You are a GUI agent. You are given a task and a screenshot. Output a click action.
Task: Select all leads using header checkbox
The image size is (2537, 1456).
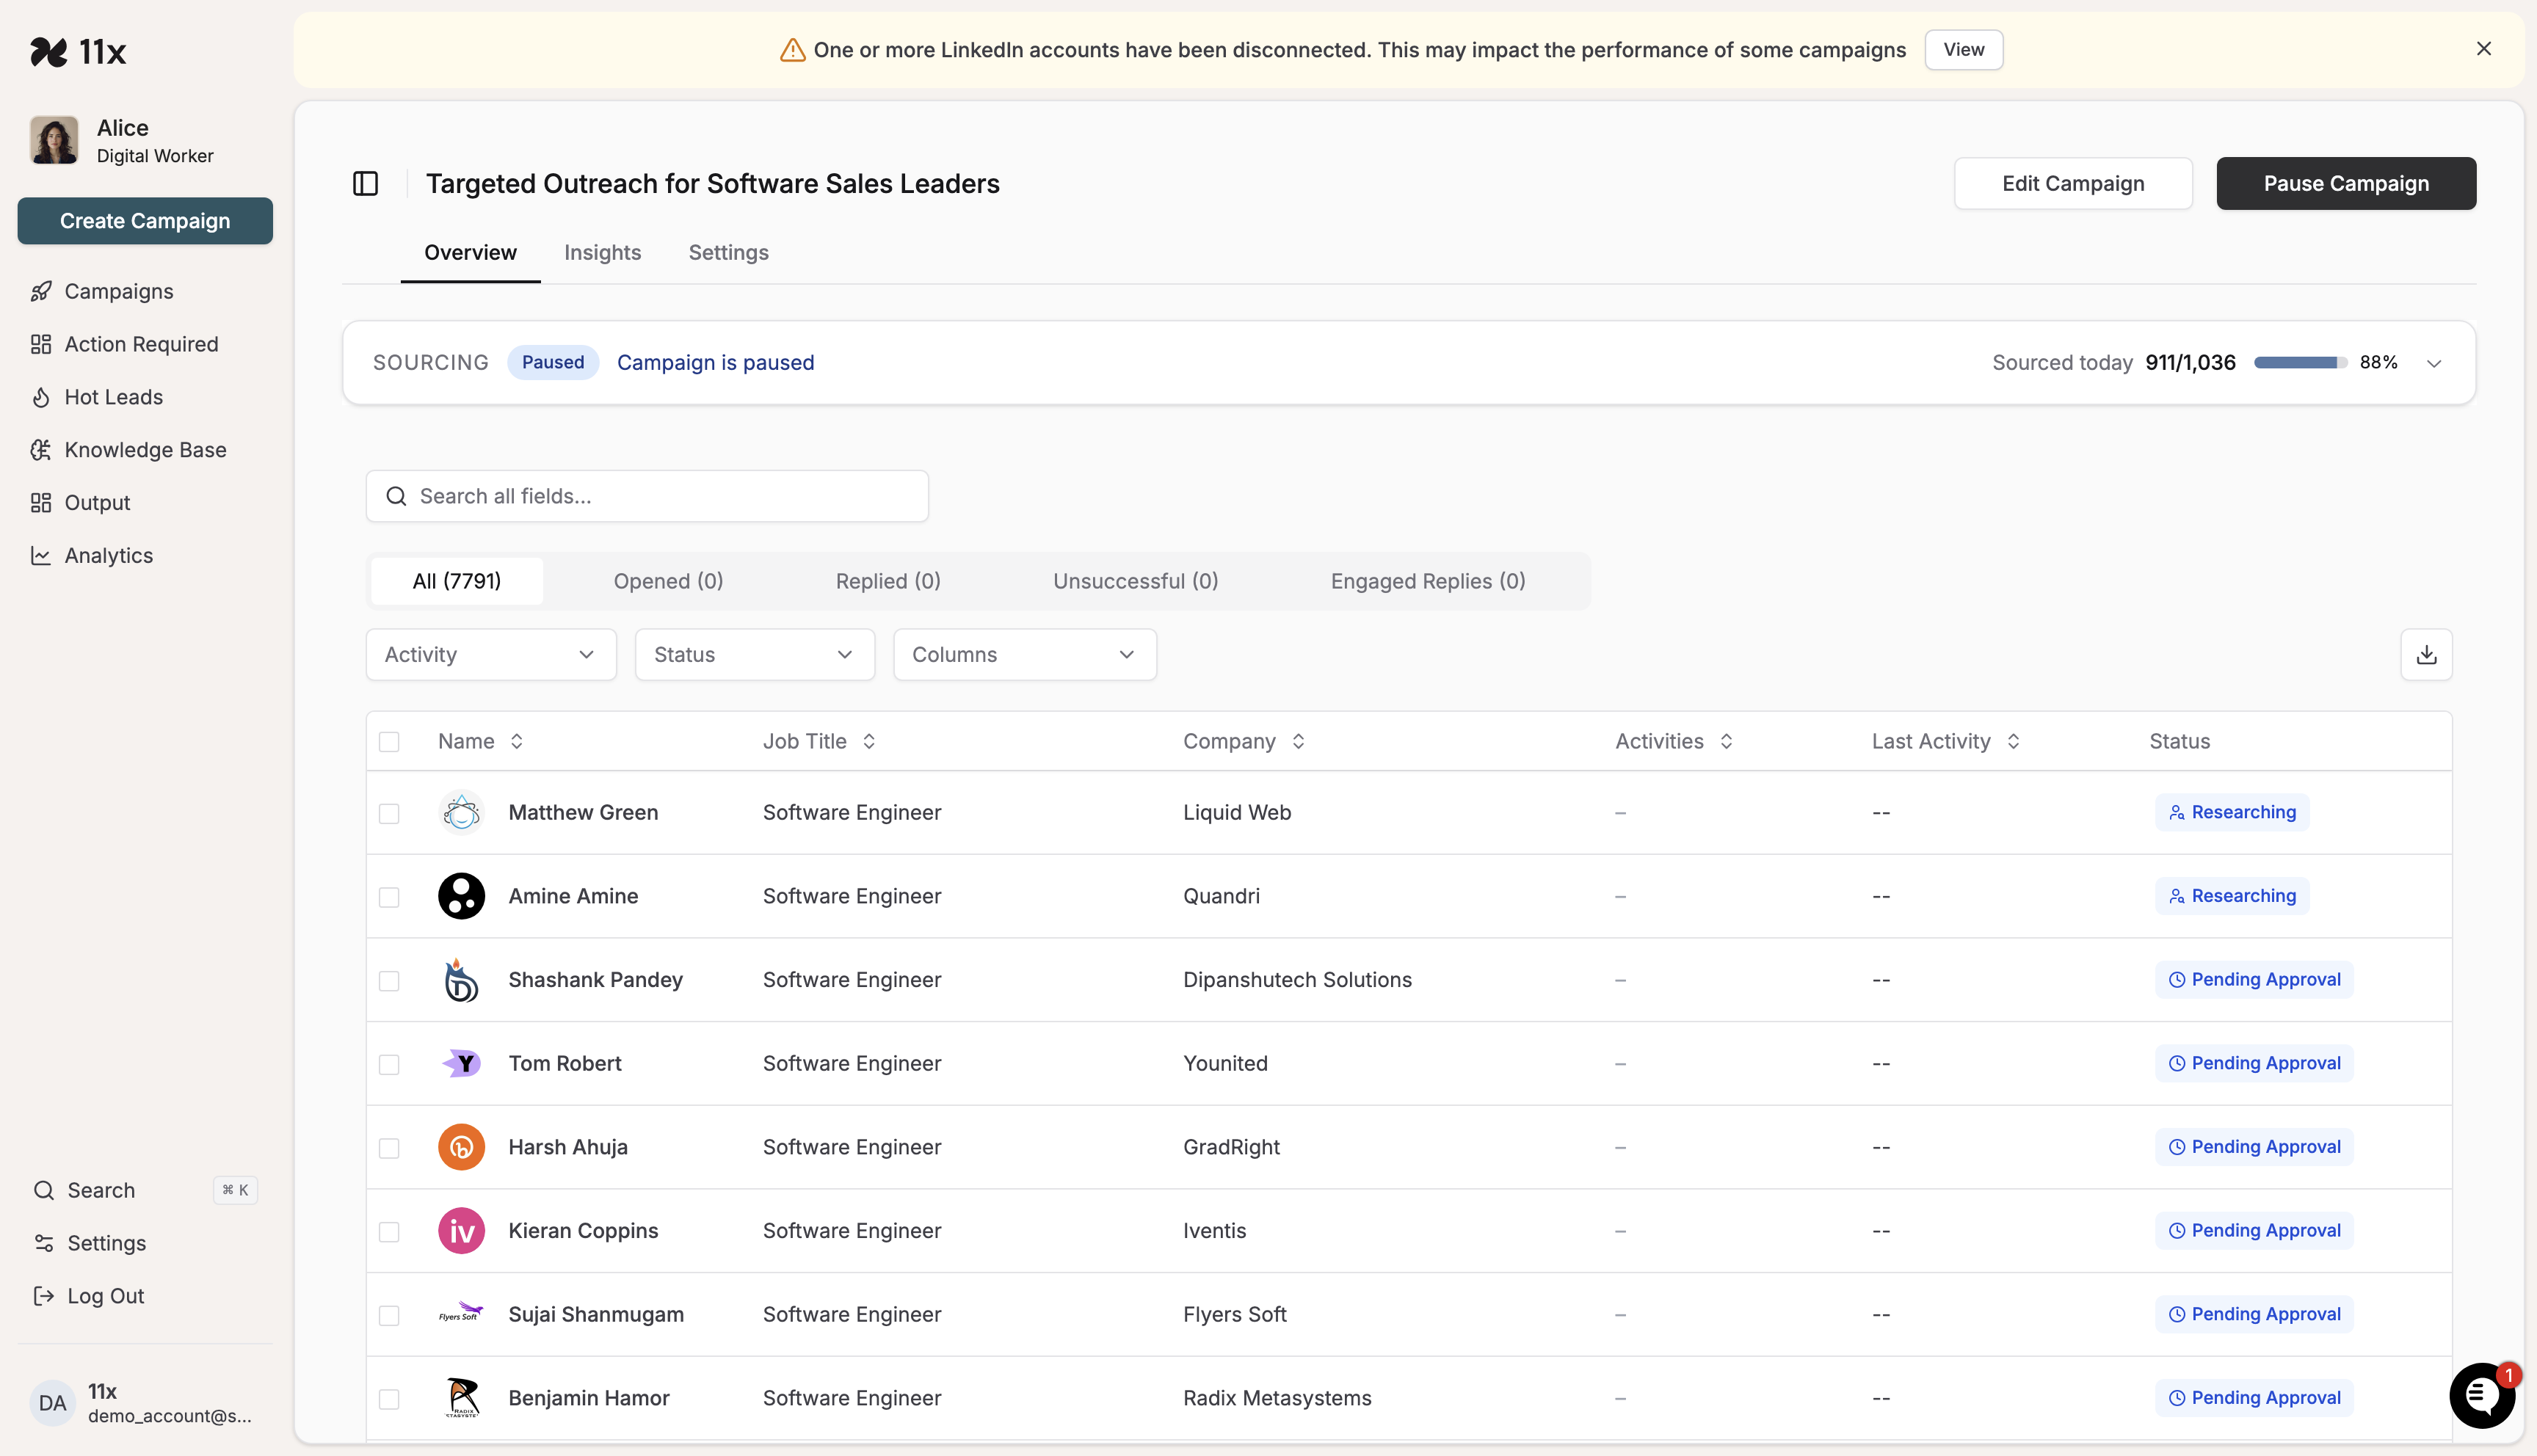(x=390, y=741)
